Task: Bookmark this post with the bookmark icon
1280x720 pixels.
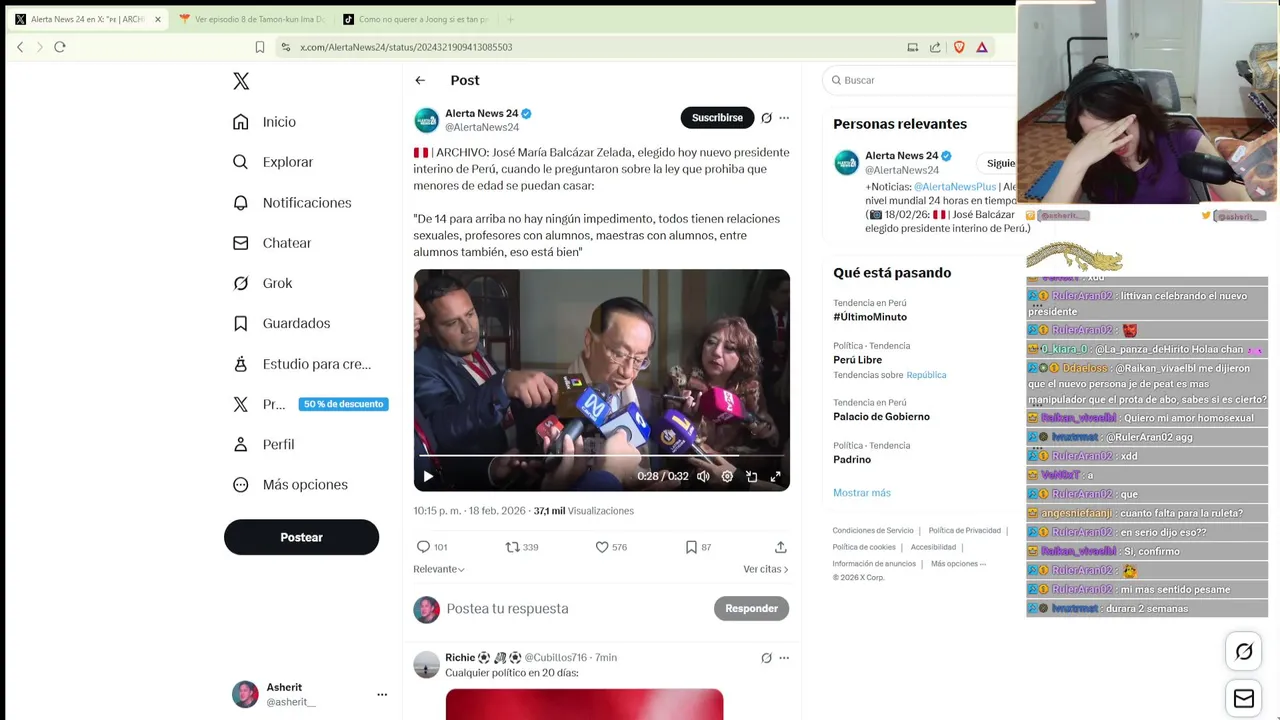Action: coord(691,547)
